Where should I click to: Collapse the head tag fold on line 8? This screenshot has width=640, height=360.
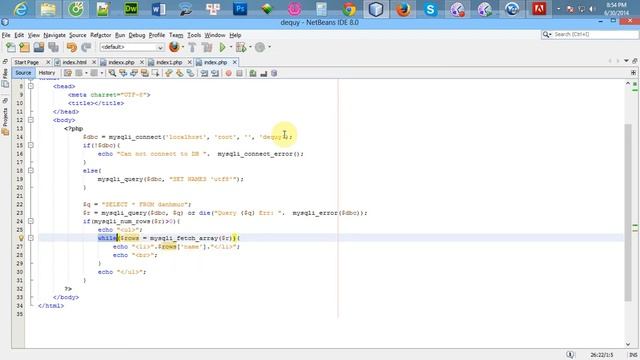tap(31, 86)
